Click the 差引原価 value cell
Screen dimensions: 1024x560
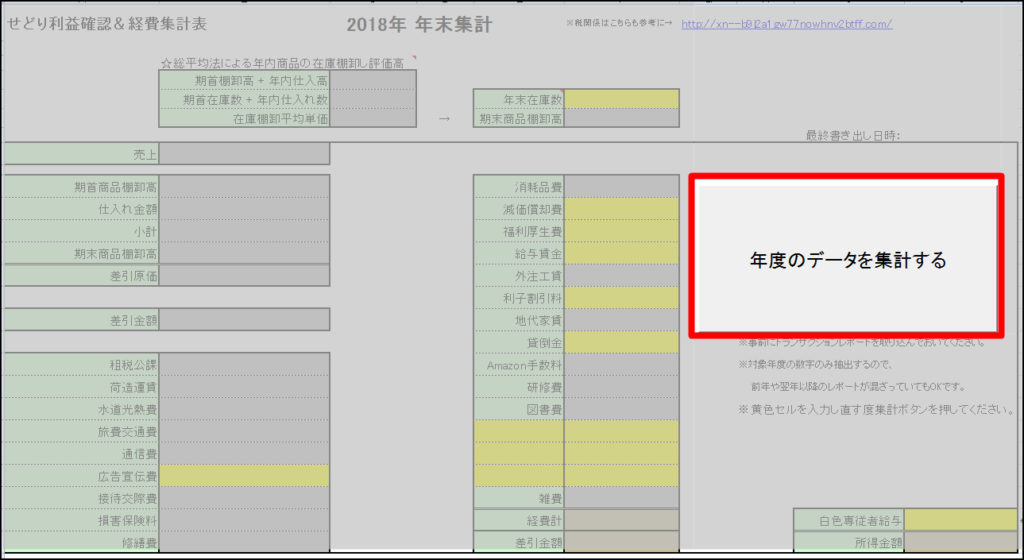tap(244, 275)
